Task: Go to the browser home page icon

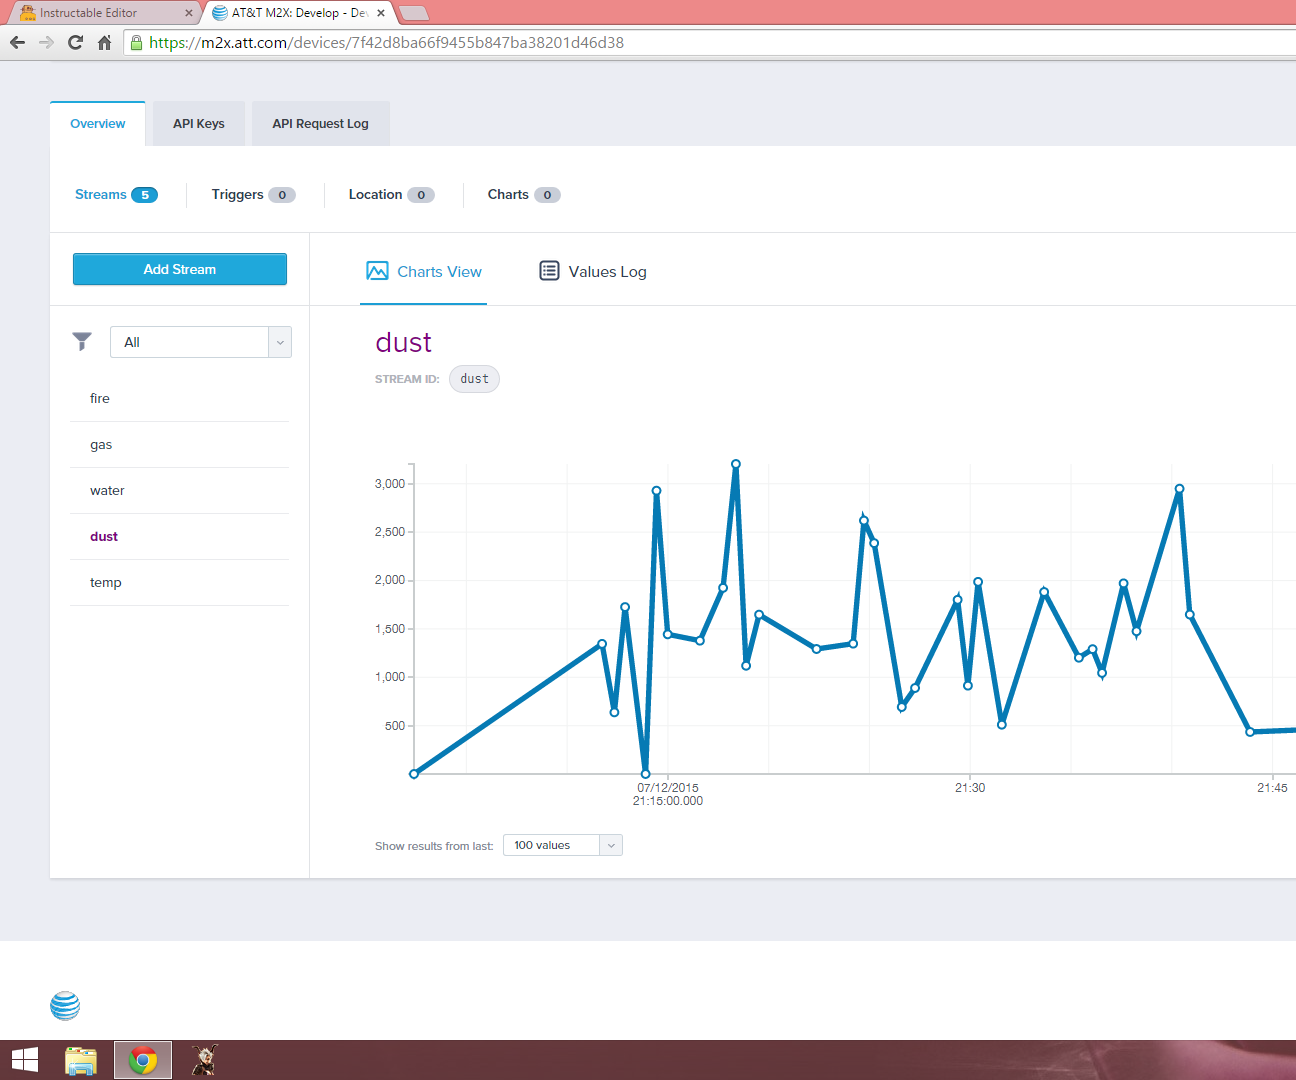Action: [104, 43]
